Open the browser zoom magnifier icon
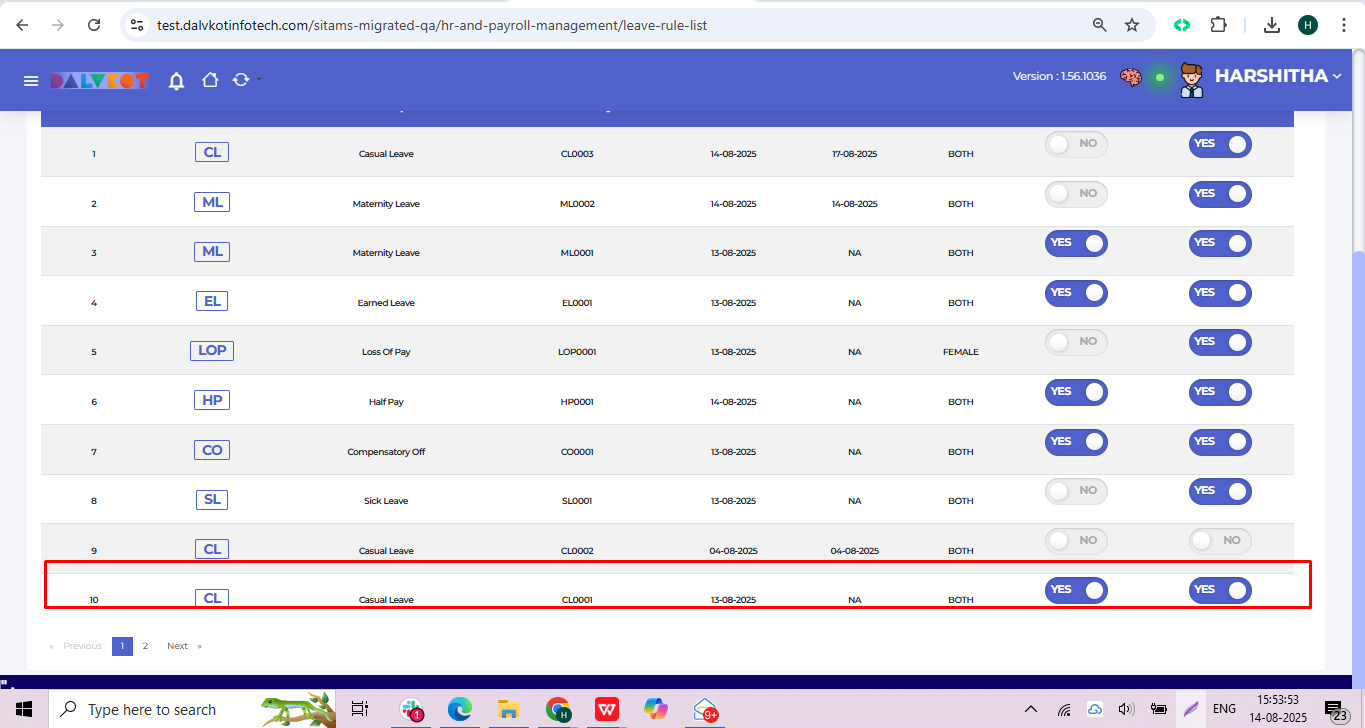 [x=1099, y=25]
